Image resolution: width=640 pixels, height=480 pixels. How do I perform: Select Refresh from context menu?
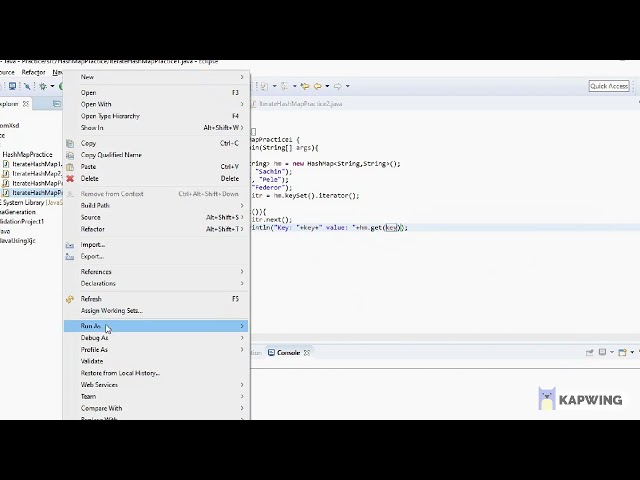(x=156, y=299)
